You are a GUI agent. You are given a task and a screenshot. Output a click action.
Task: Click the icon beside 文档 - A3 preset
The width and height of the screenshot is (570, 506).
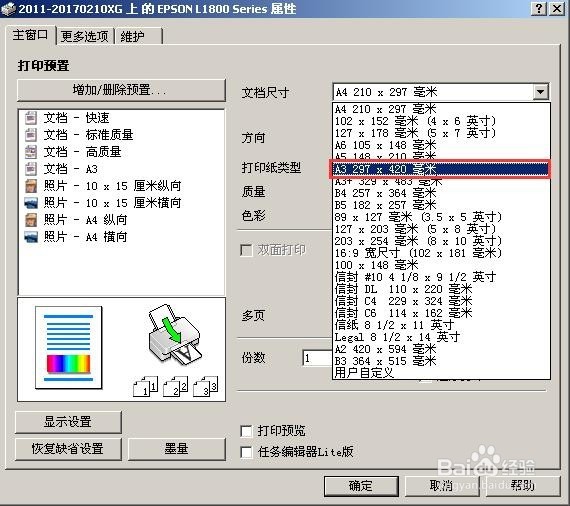click(31, 169)
